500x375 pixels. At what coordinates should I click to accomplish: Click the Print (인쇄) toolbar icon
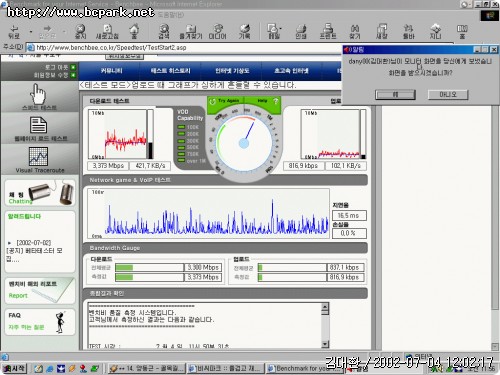click(x=301, y=31)
